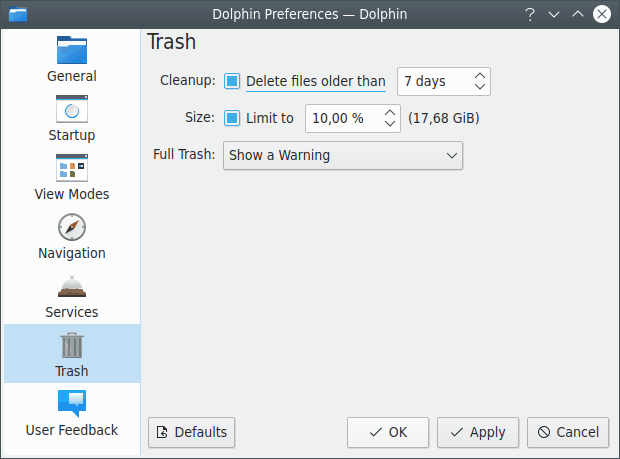Click the Apply button
The width and height of the screenshot is (620, 459).
[x=478, y=432]
